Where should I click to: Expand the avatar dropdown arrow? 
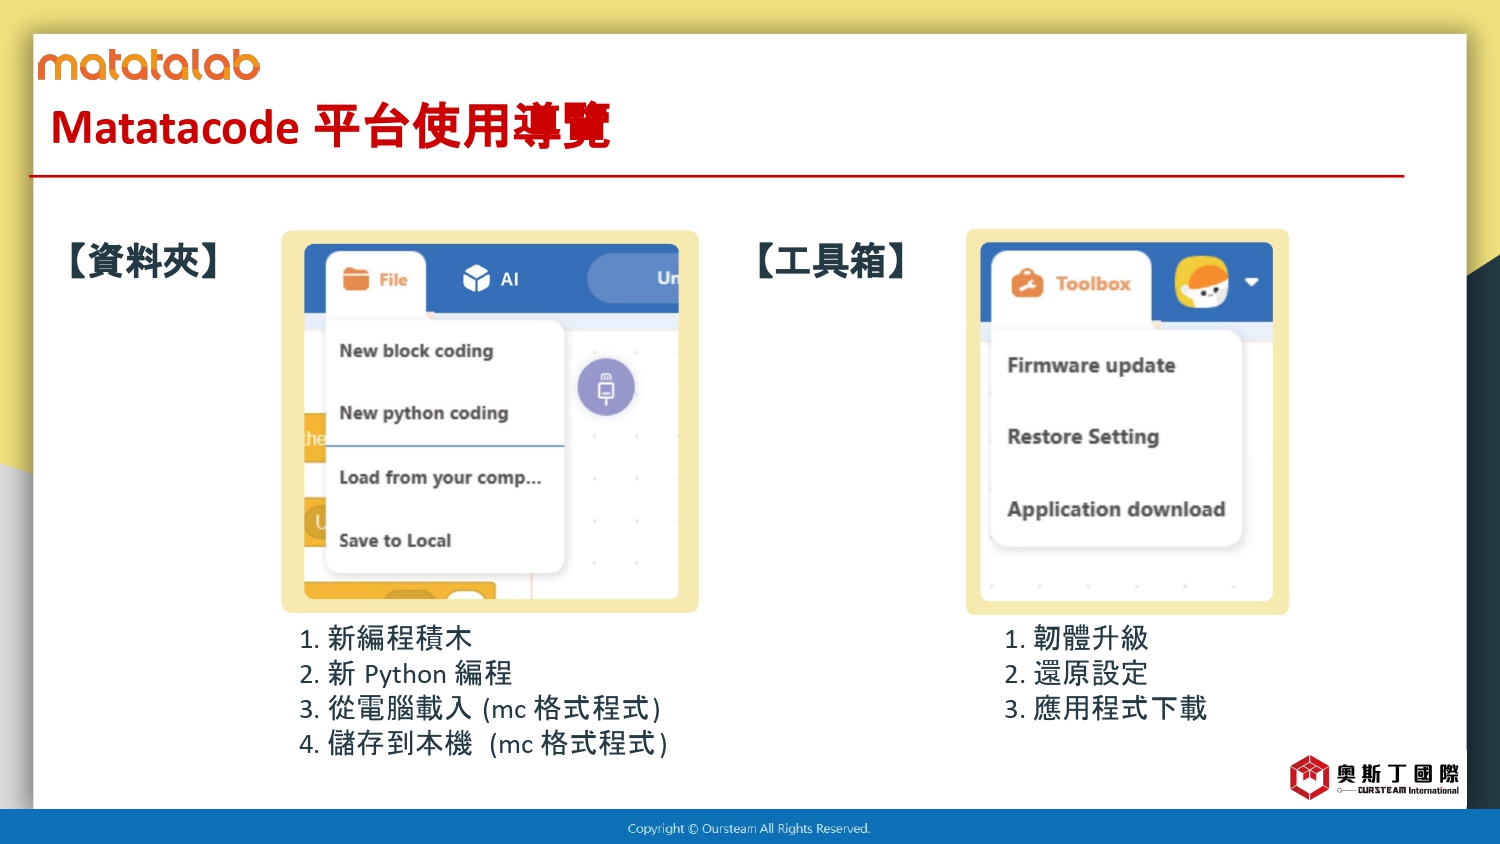[1251, 282]
